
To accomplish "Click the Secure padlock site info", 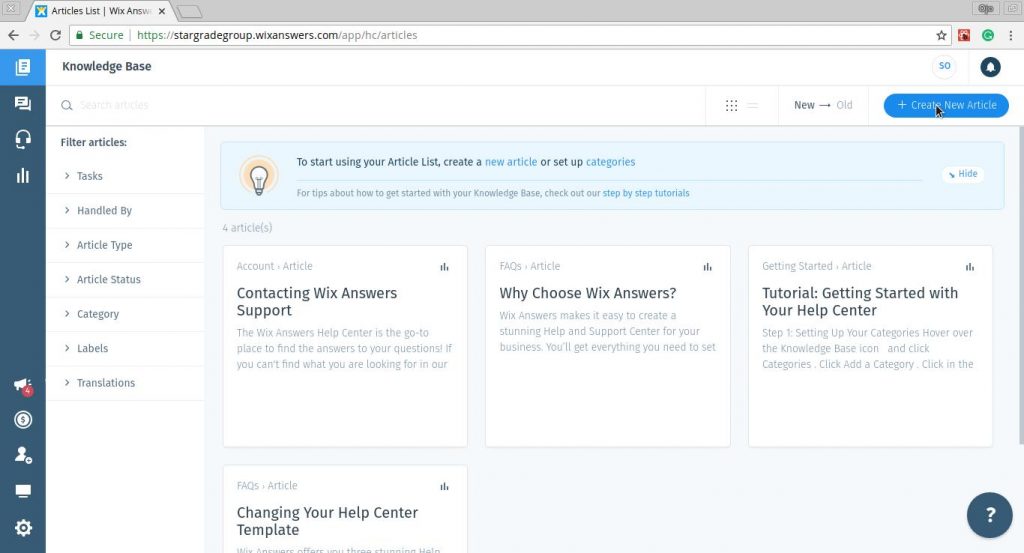I will coord(99,35).
